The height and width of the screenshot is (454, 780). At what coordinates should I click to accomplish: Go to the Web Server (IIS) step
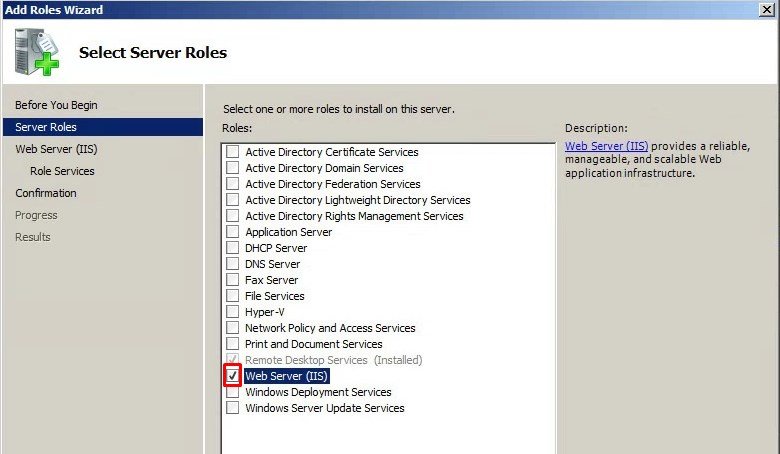click(x=56, y=149)
